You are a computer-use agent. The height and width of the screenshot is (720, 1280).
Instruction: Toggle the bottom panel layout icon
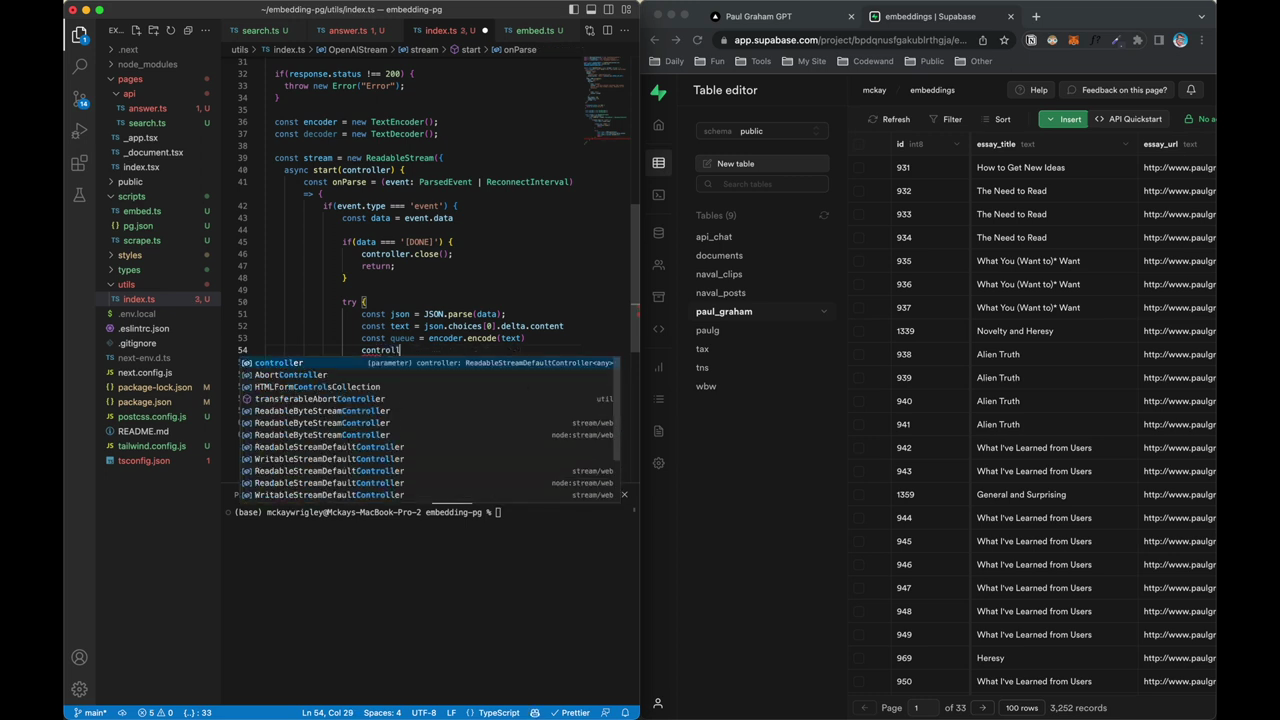pos(590,10)
